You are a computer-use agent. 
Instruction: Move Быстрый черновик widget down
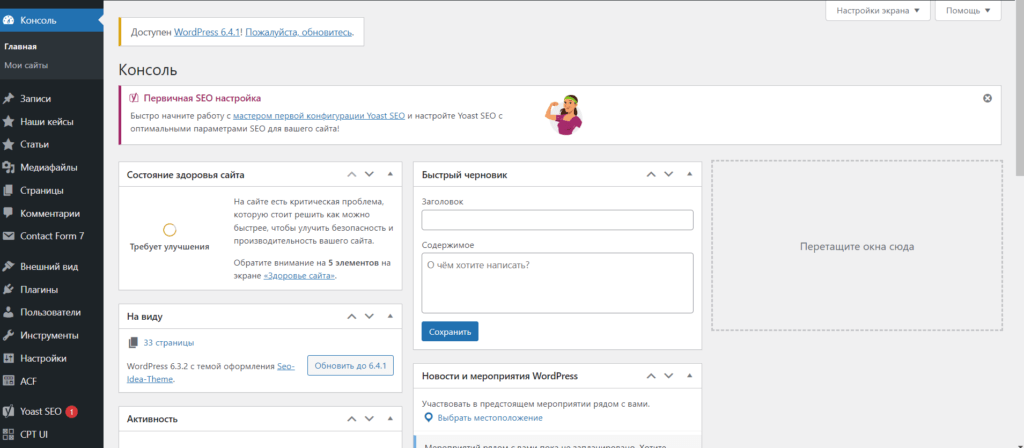(668, 174)
